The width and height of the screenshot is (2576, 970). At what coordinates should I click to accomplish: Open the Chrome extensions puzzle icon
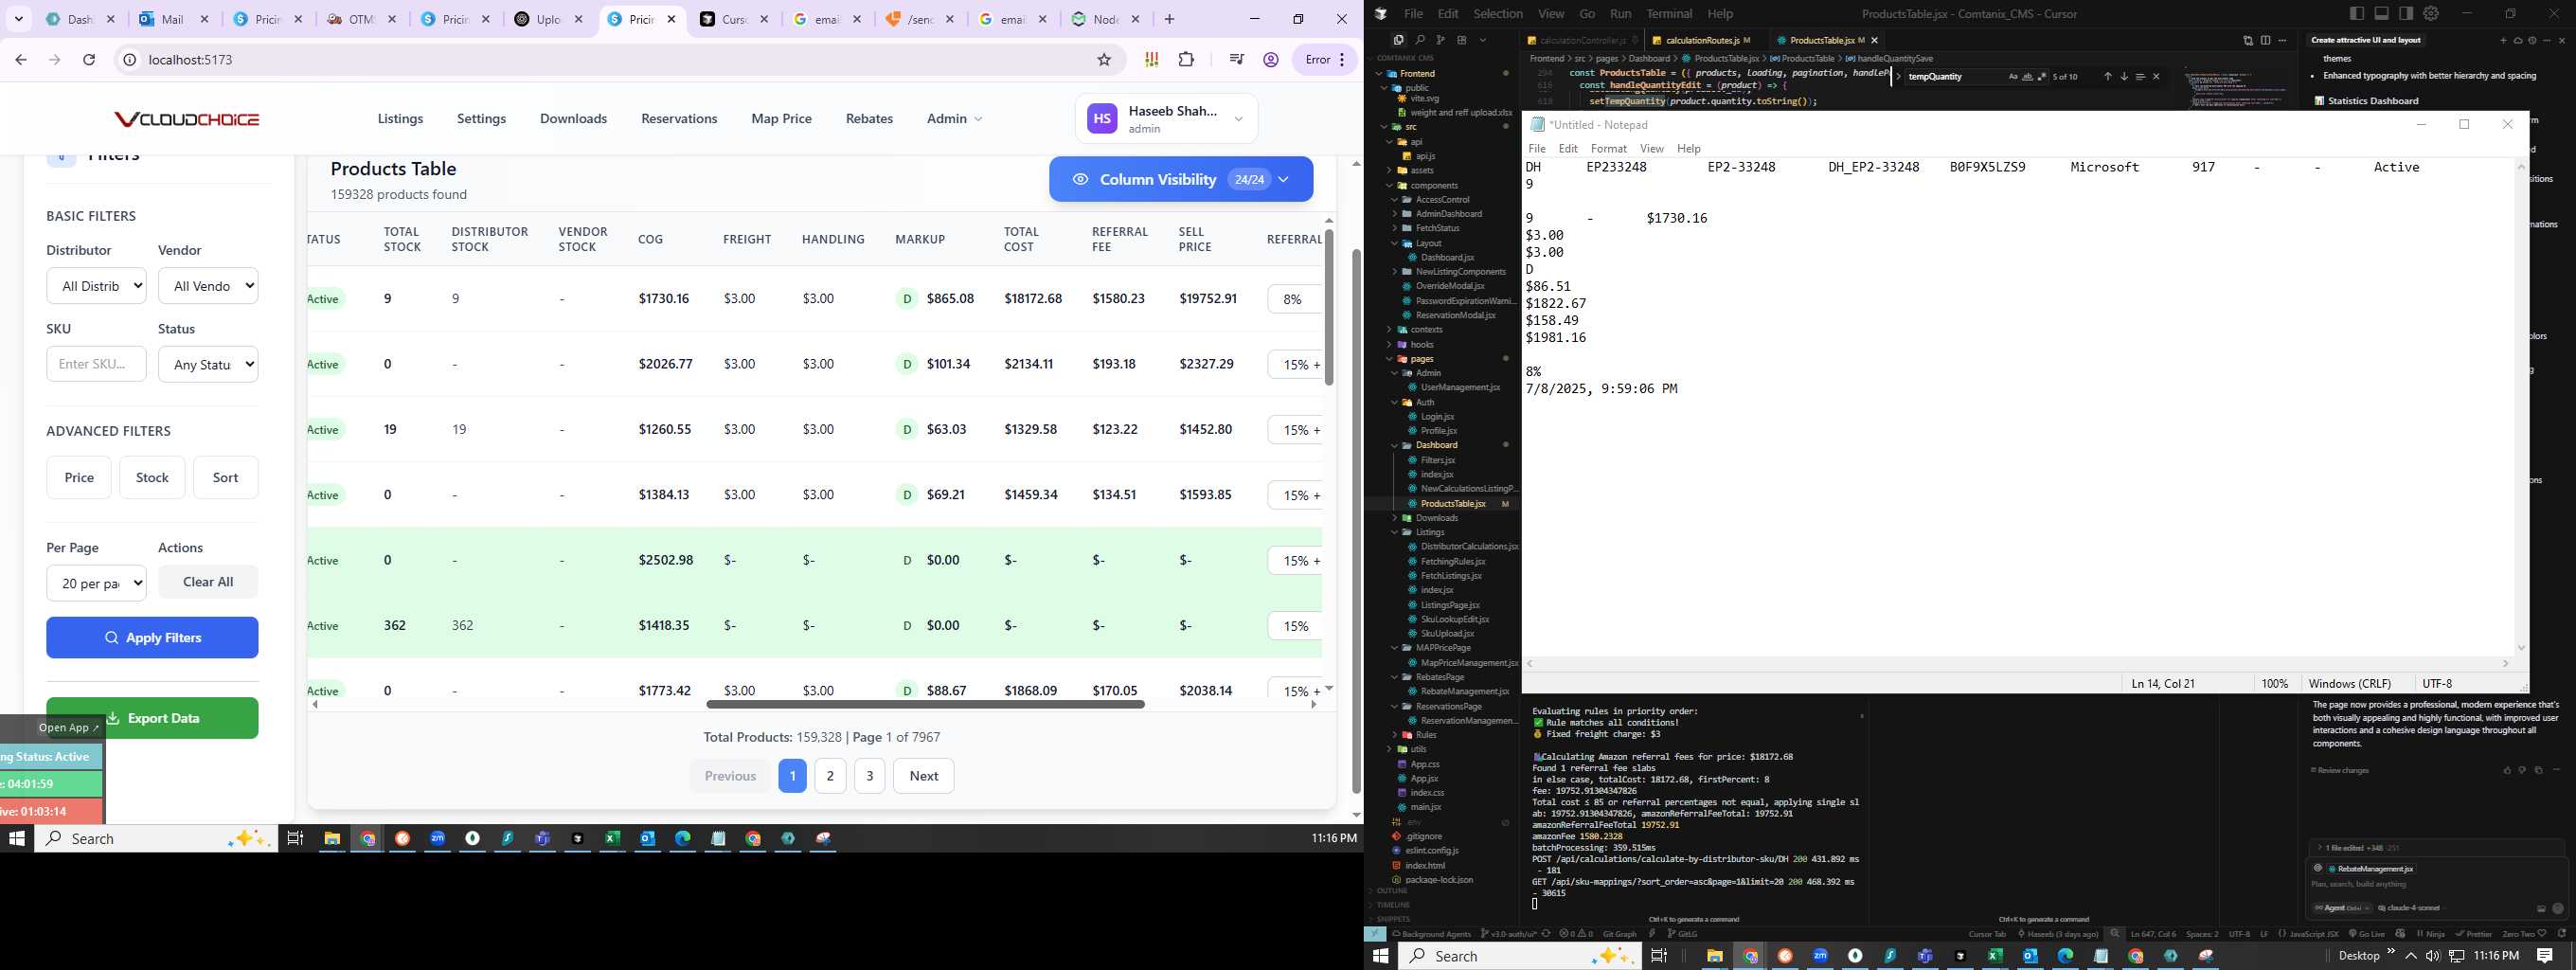(x=1186, y=60)
